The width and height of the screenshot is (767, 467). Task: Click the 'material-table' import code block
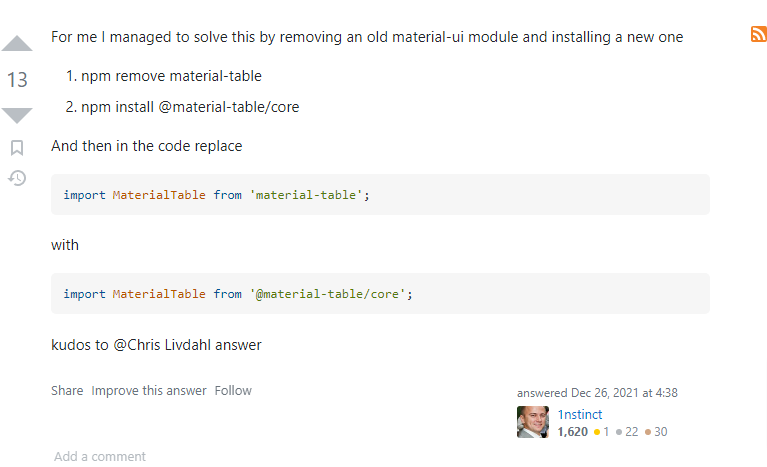(x=380, y=195)
